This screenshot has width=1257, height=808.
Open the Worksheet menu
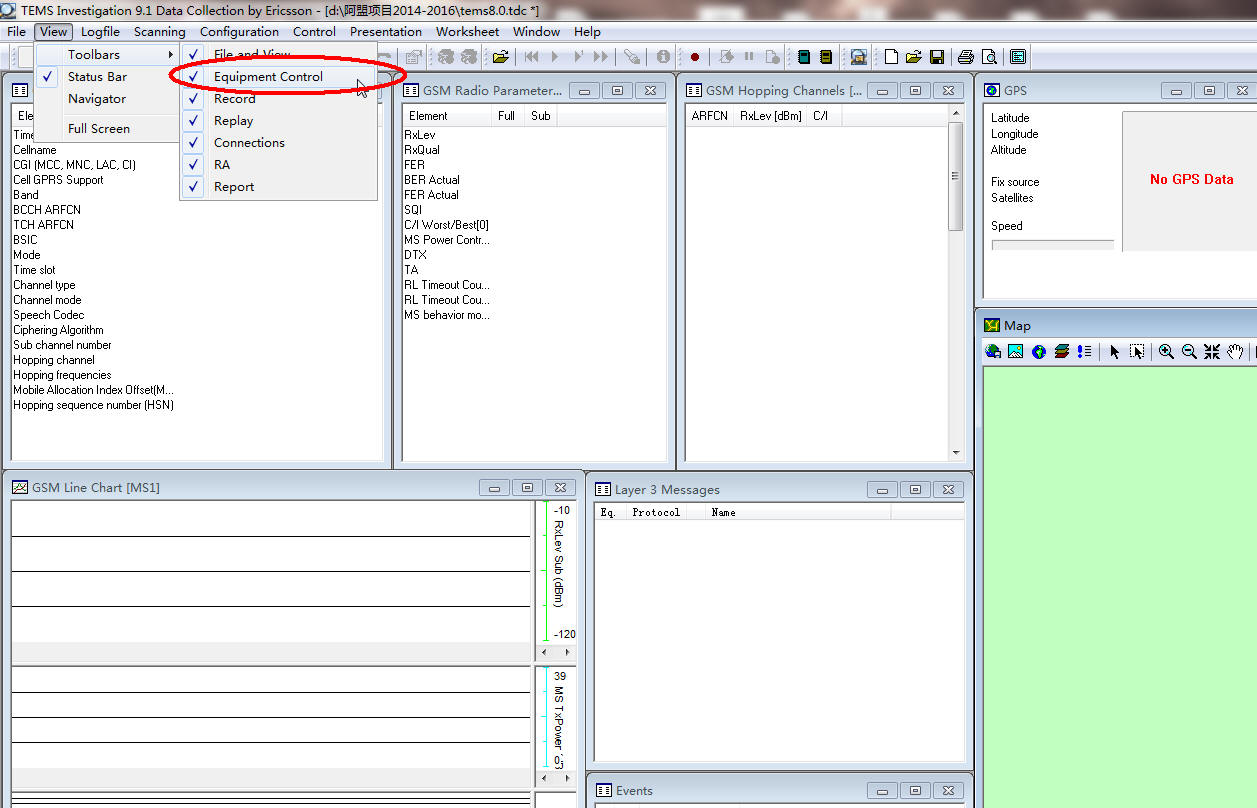(x=467, y=31)
